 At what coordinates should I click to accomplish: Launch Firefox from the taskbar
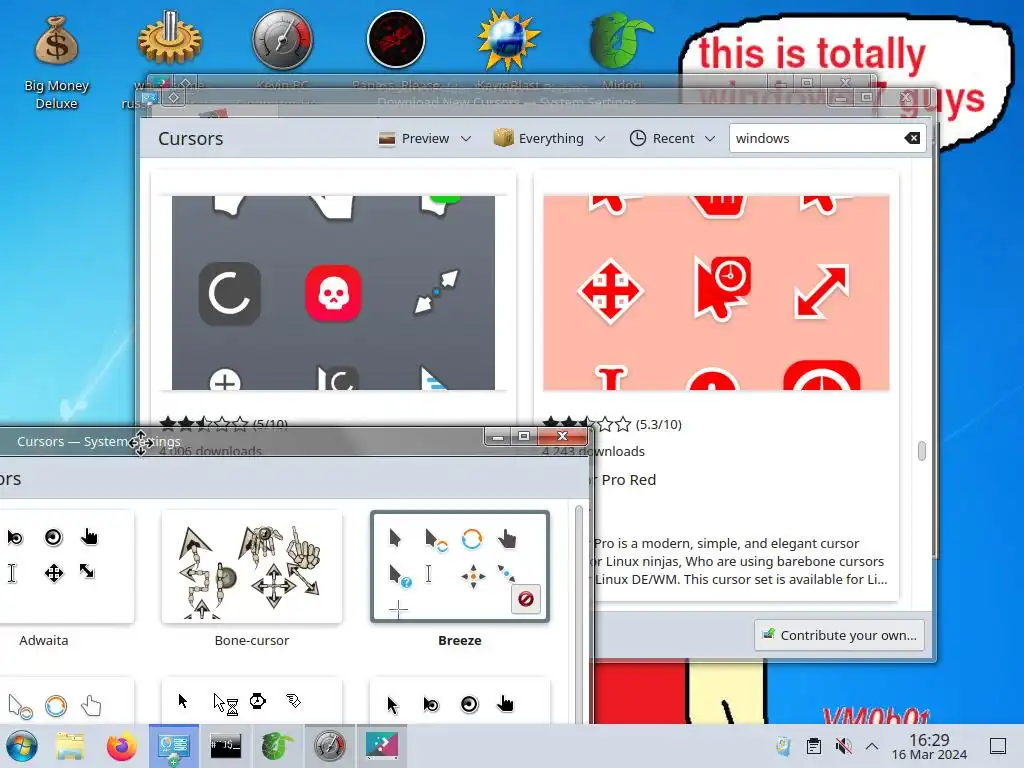pos(121,746)
